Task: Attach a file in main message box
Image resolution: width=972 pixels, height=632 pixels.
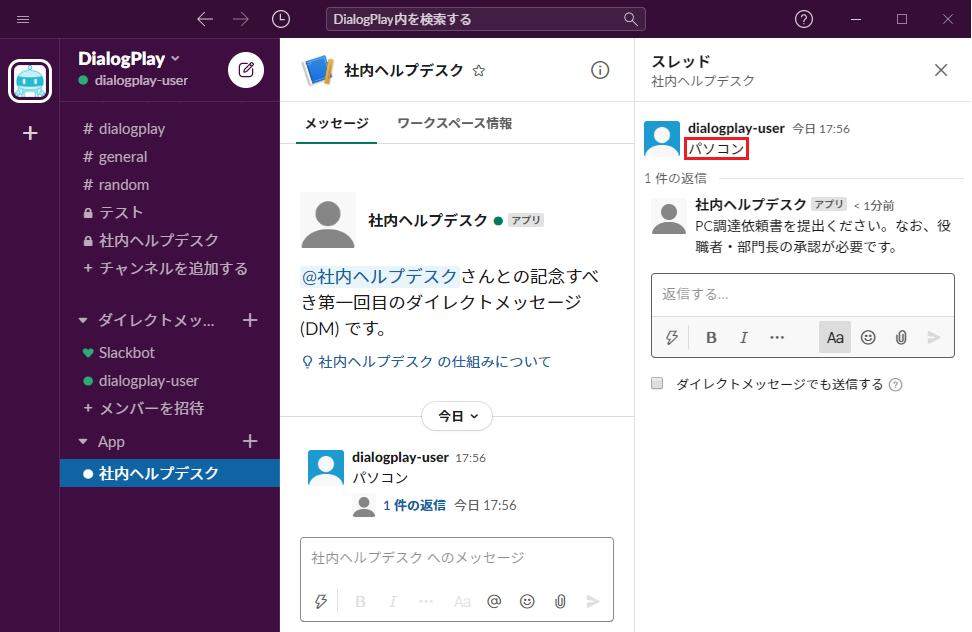Action: [x=560, y=601]
